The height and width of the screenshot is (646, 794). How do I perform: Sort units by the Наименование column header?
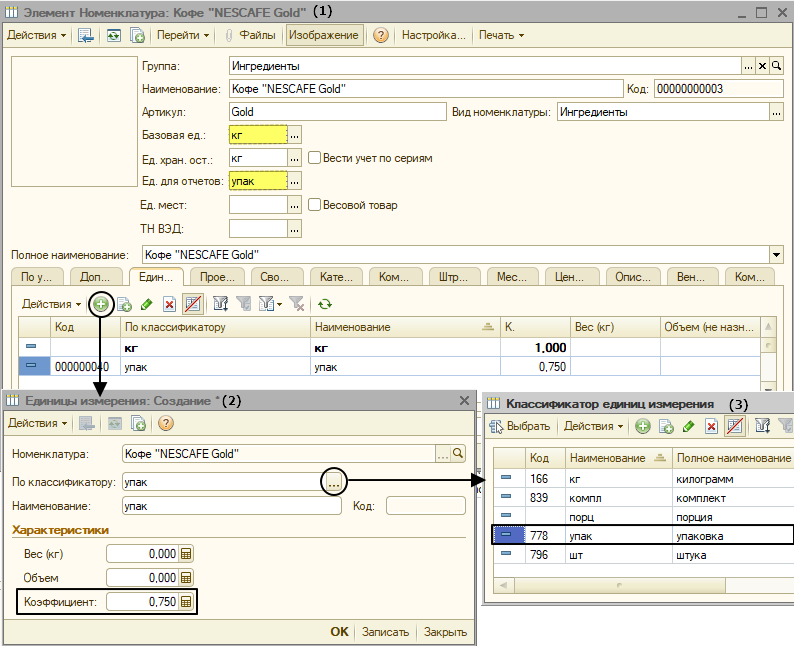pyautogui.click(x=405, y=327)
